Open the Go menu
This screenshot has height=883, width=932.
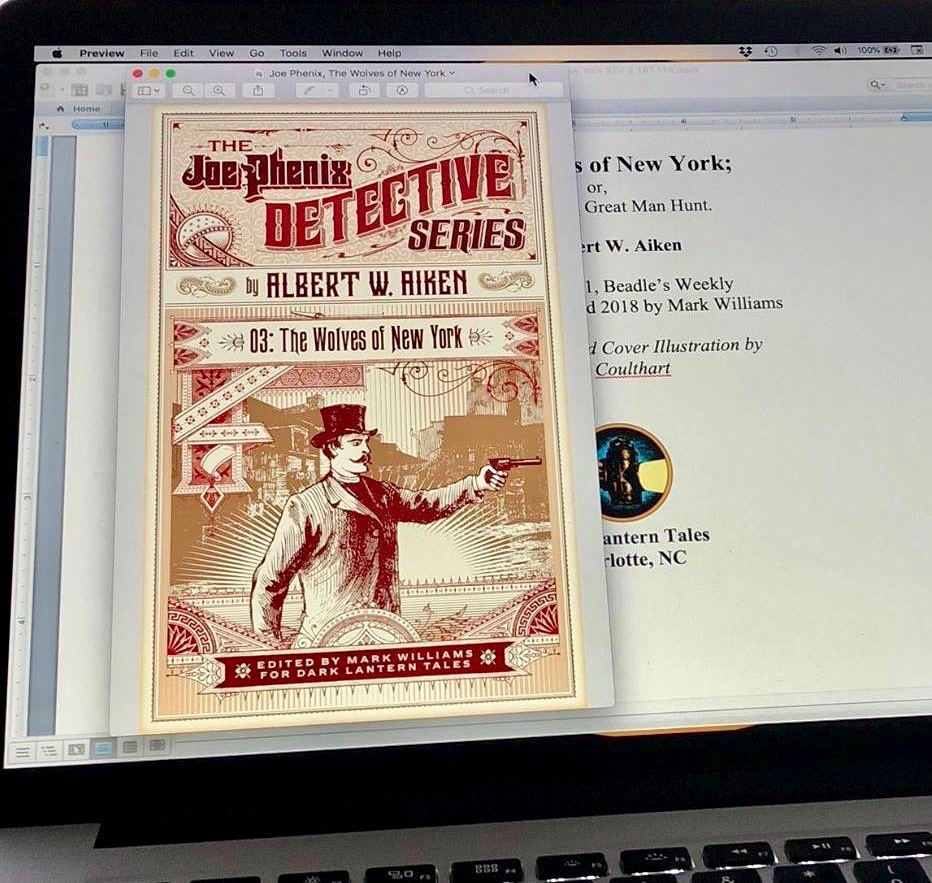click(257, 53)
